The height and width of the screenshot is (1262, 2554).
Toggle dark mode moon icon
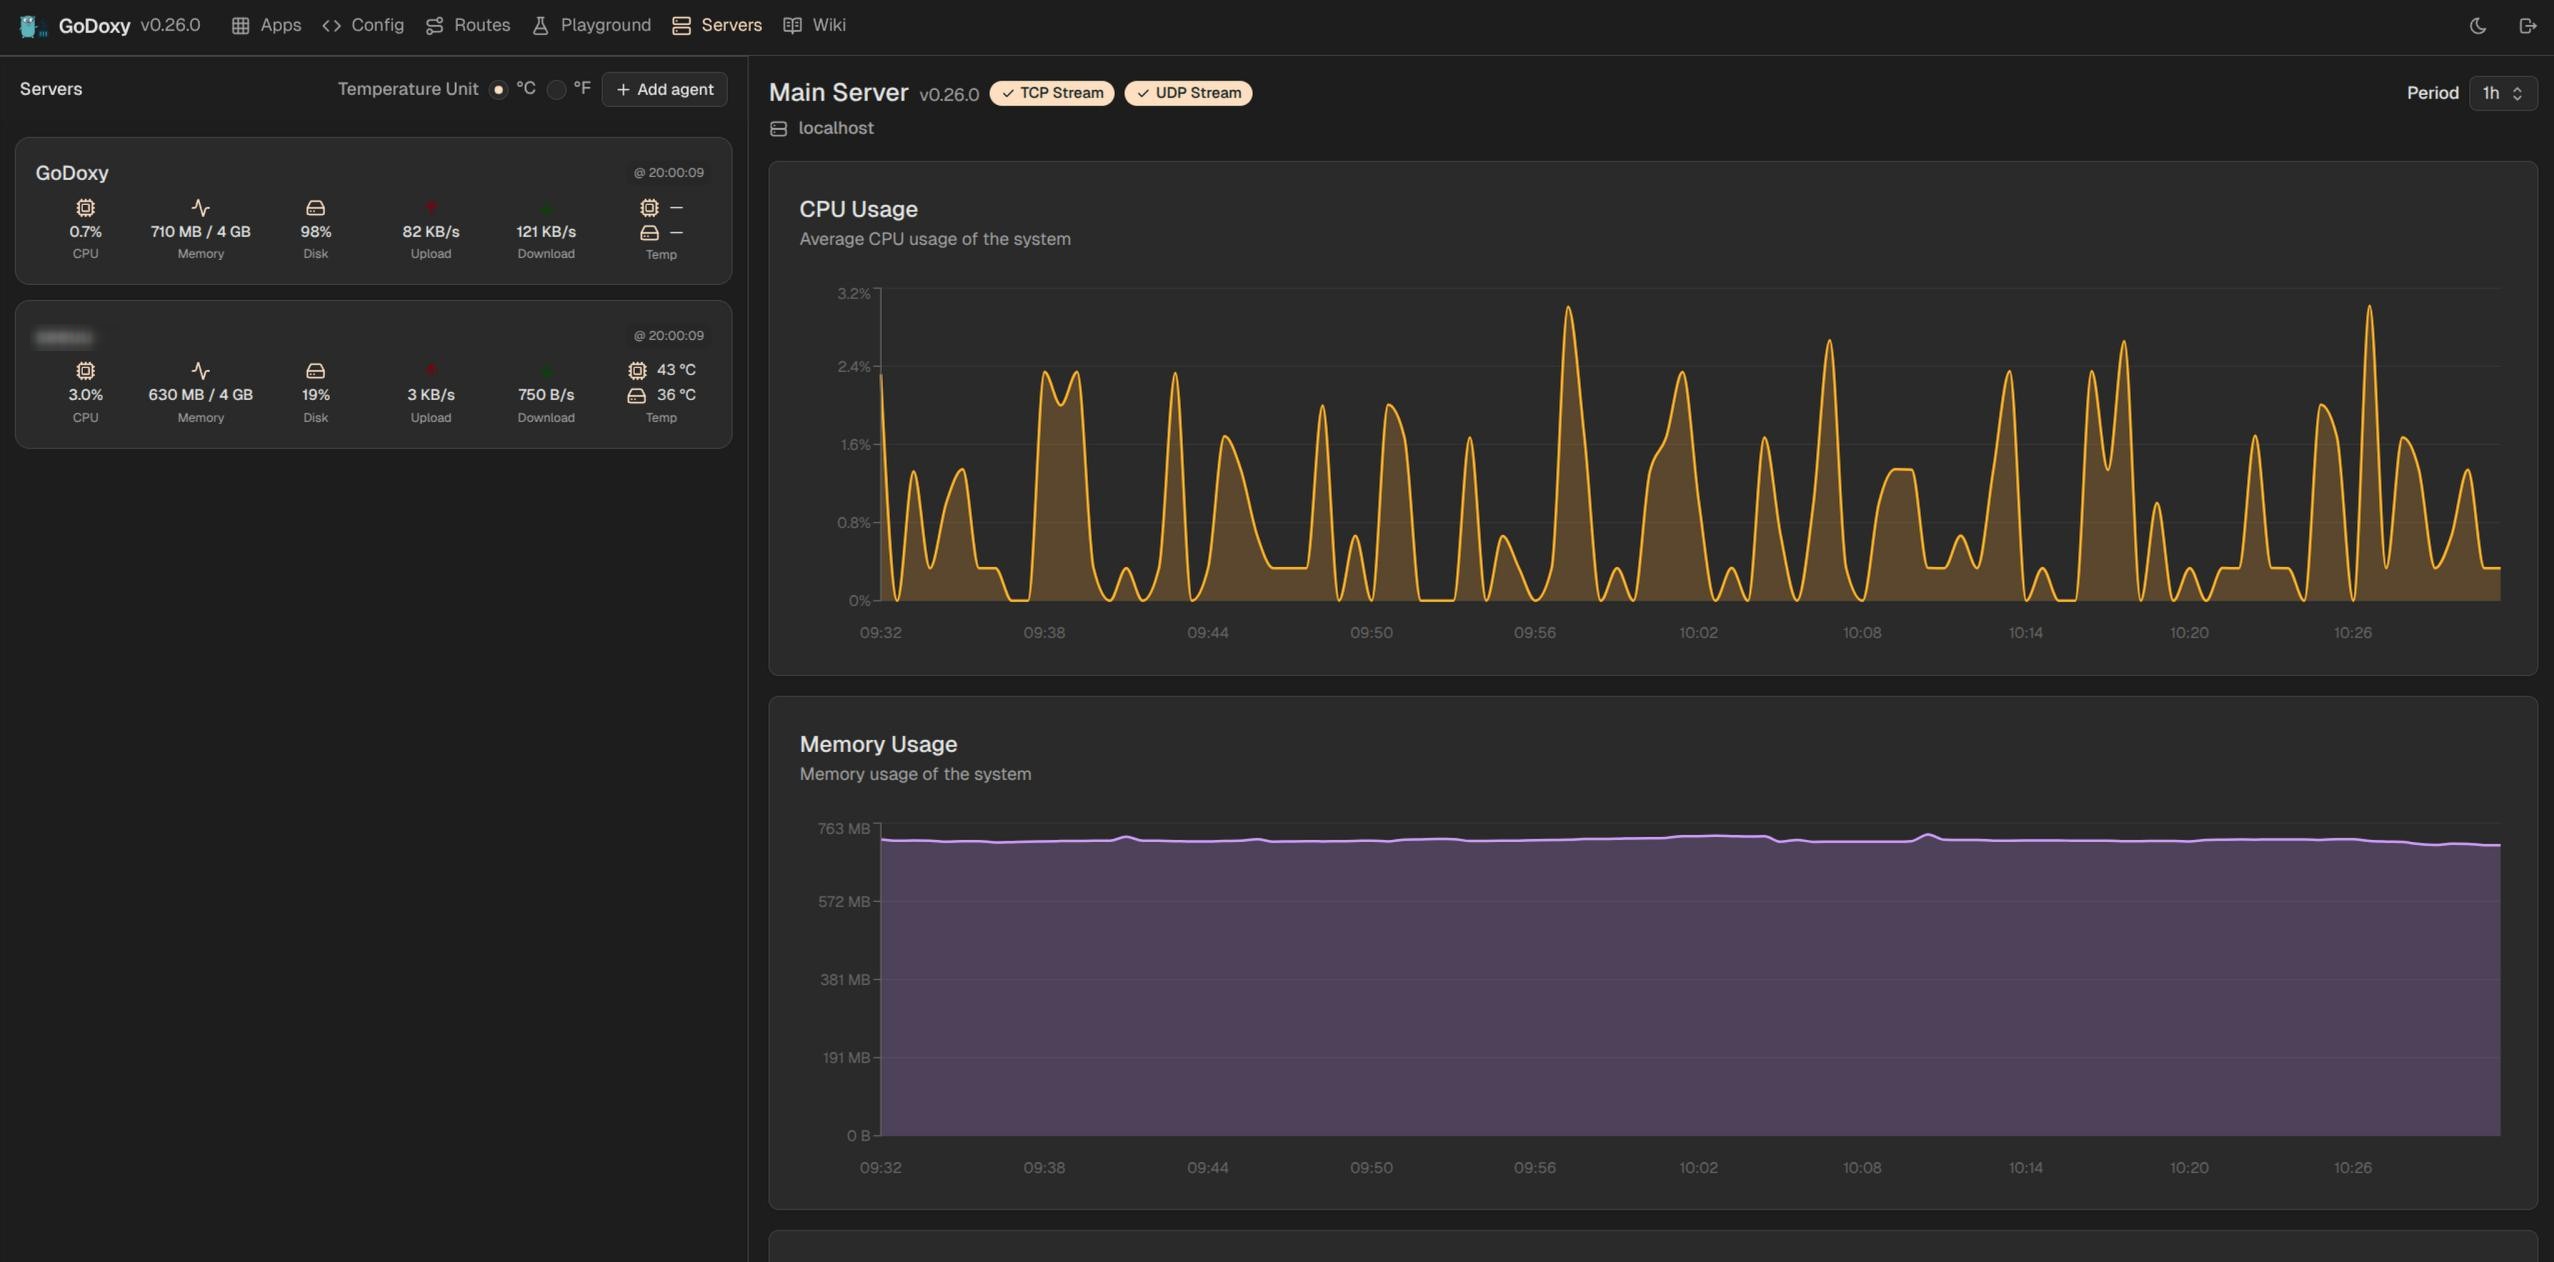coord(2477,26)
